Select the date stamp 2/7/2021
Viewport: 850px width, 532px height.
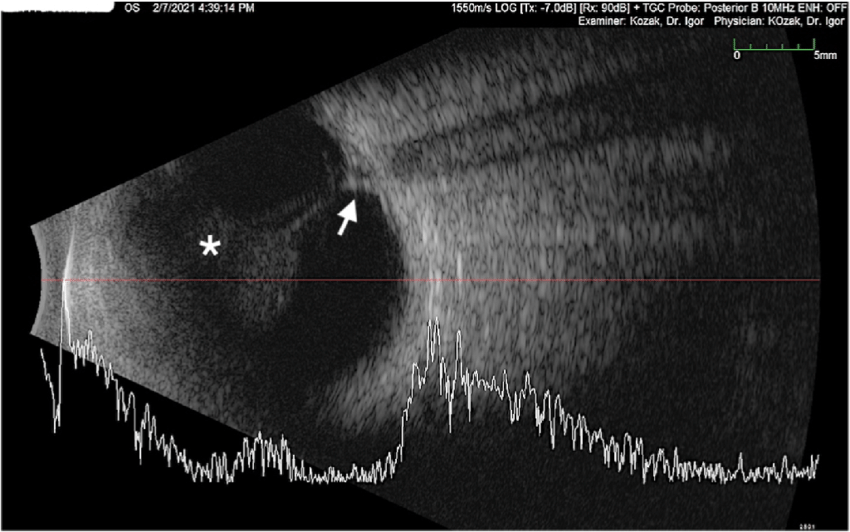[x=173, y=8]
